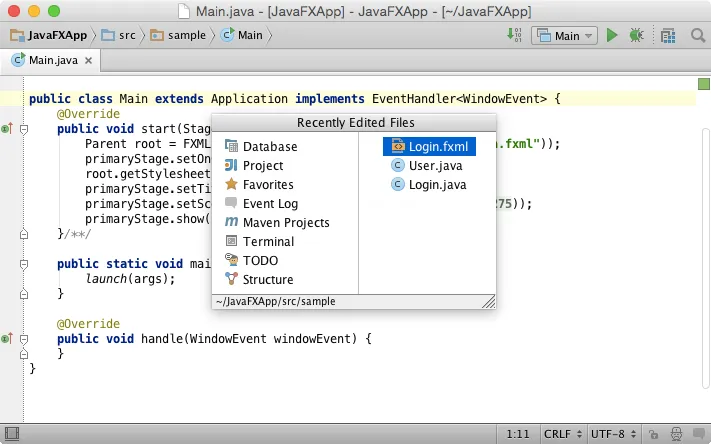Image resolution: width=711 pixels, height=444 pixels.
Task: Collapse the start method fold marker
Action: pos(24,129)
